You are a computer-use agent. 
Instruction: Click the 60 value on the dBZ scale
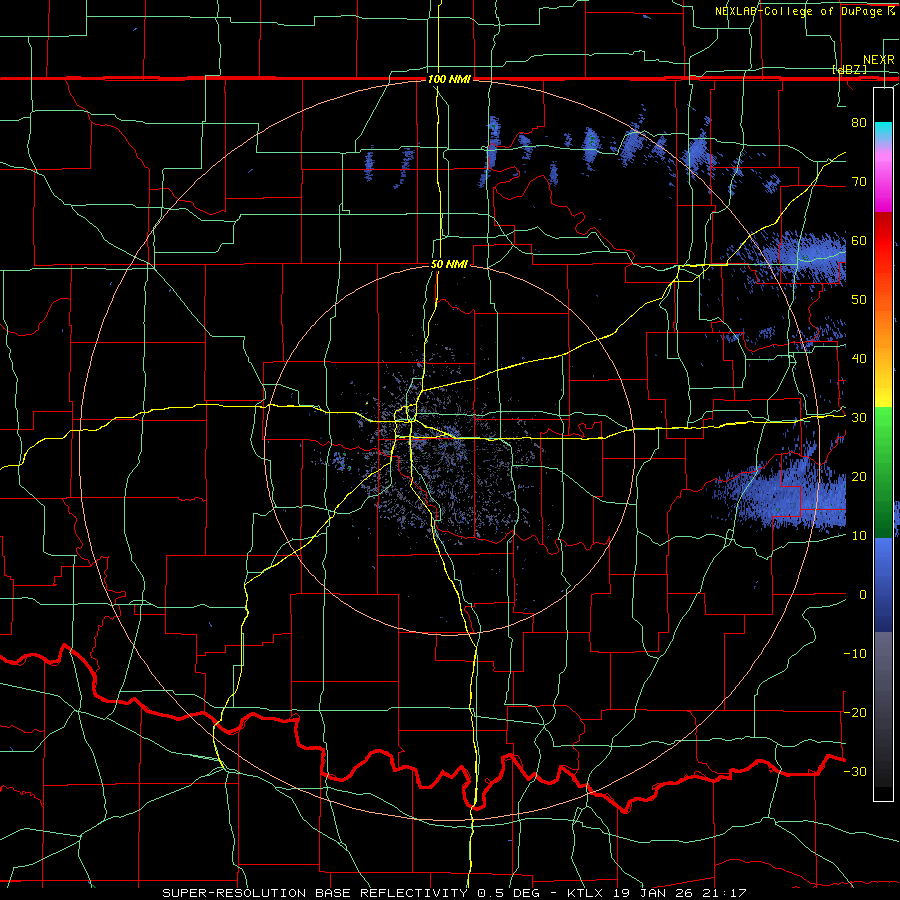coord(859,240)
